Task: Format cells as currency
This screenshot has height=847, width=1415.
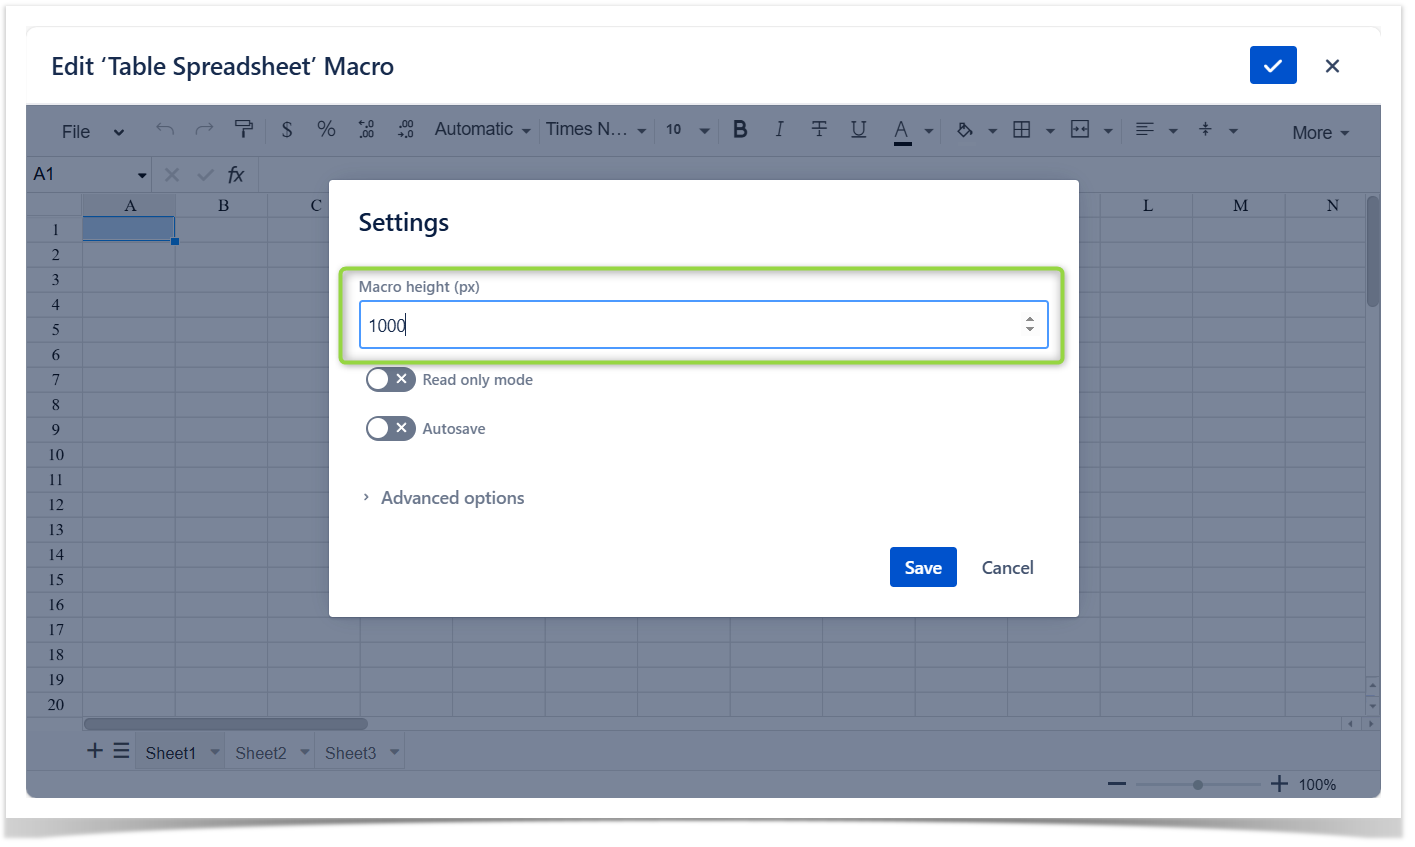Action: pos(287,129)
